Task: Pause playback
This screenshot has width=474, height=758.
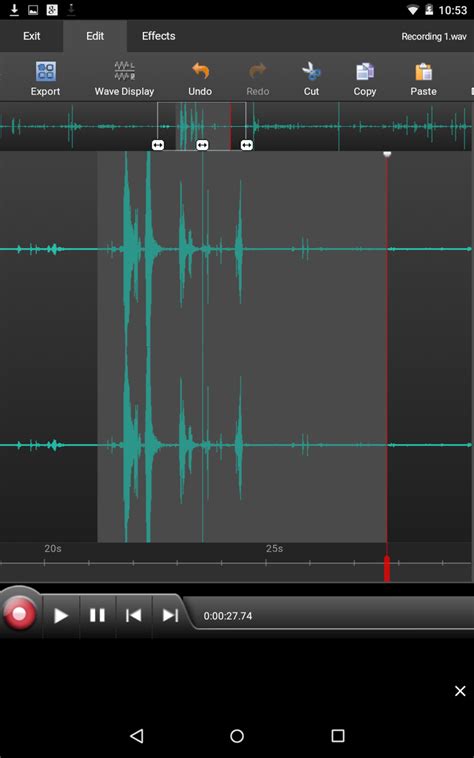Action: (x=97, y=615)
